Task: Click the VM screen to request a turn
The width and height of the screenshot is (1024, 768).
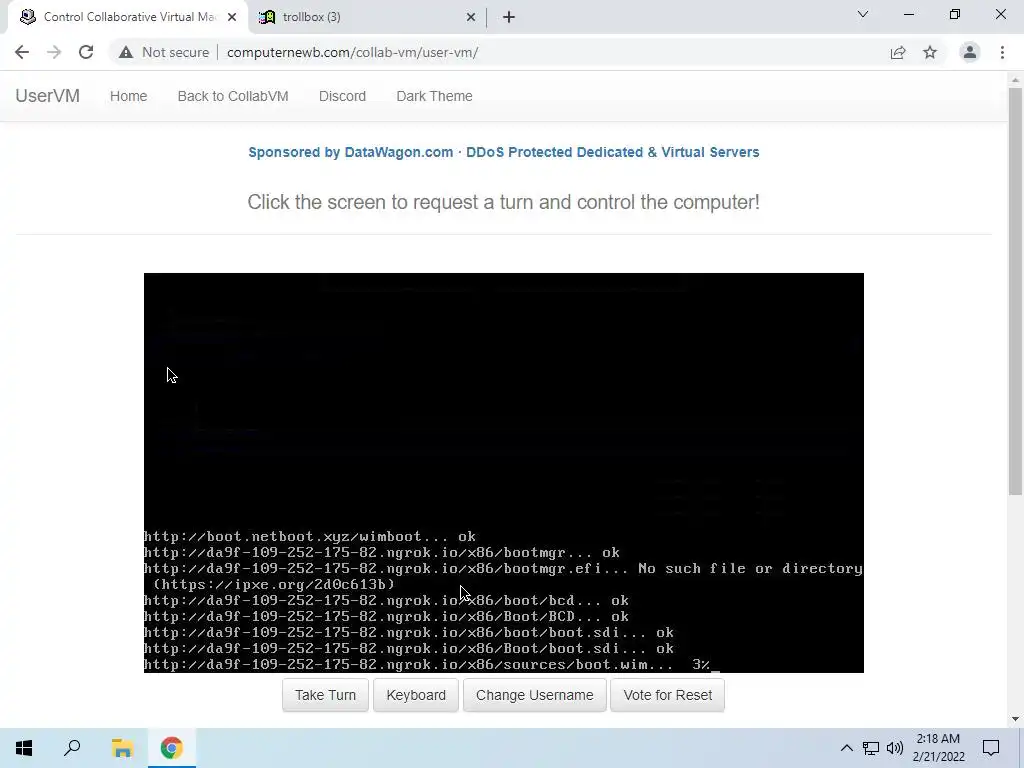Action: 504,473
